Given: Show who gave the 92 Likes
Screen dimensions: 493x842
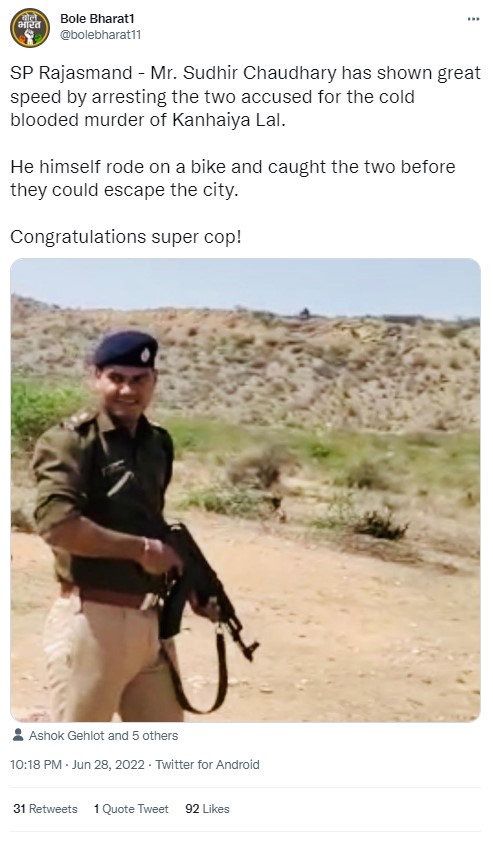Looking at the screenshot, I should [x=207, y=809].
